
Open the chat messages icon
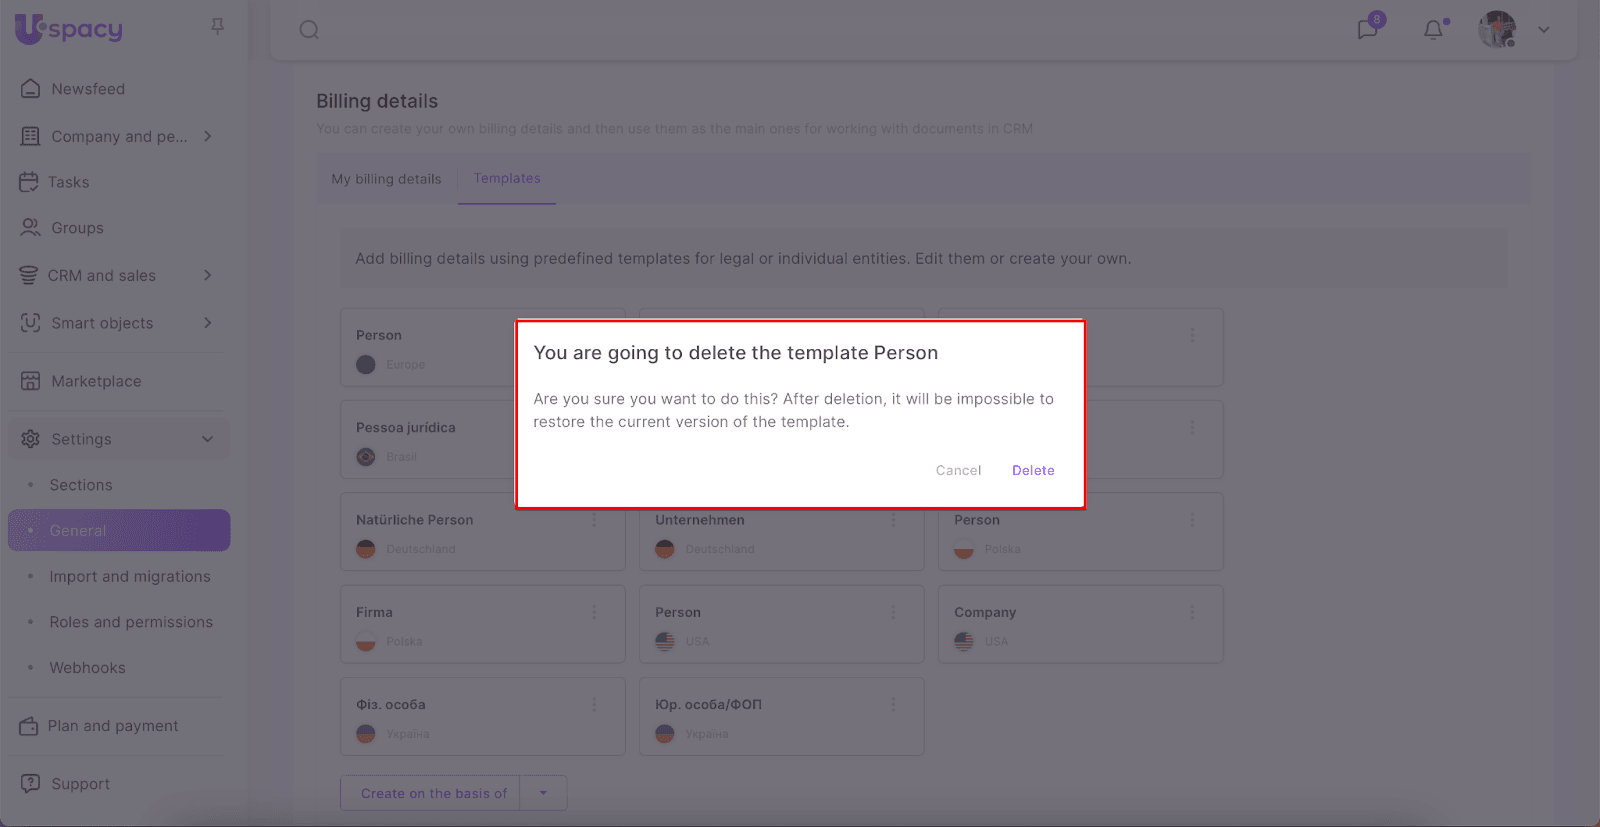click(x=1367, y=29)
